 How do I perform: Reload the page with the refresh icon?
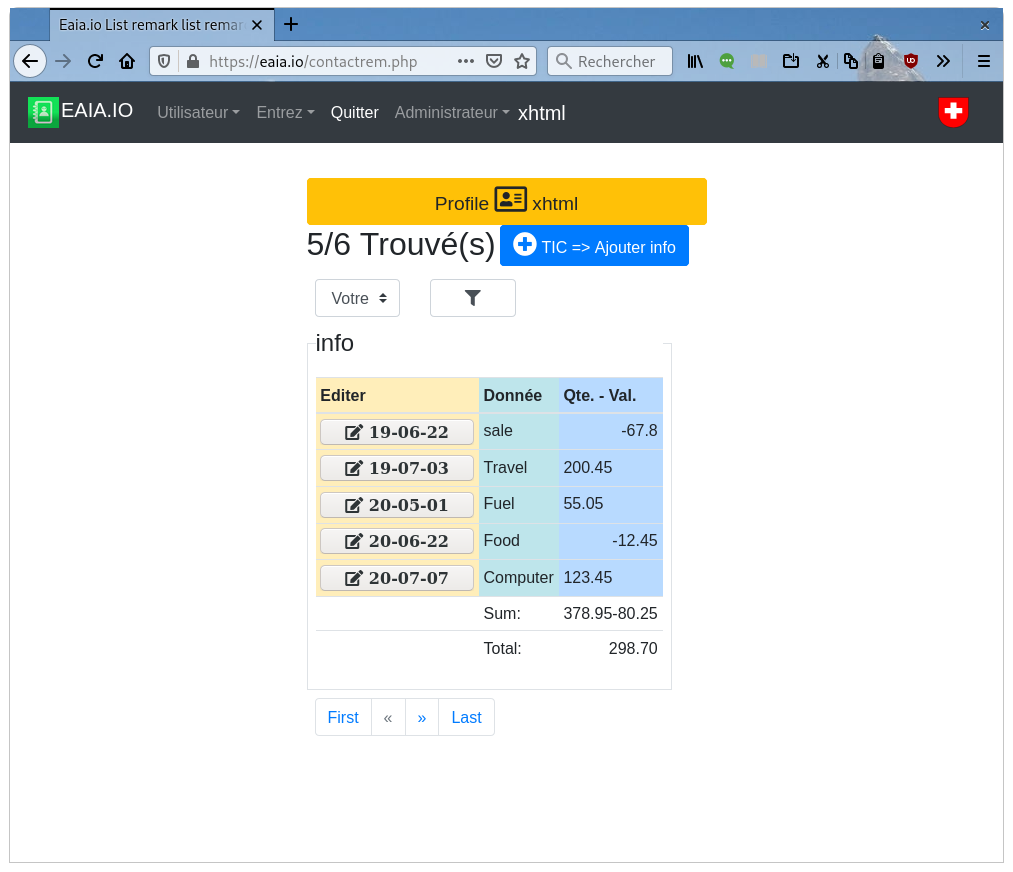coord(95,61)
